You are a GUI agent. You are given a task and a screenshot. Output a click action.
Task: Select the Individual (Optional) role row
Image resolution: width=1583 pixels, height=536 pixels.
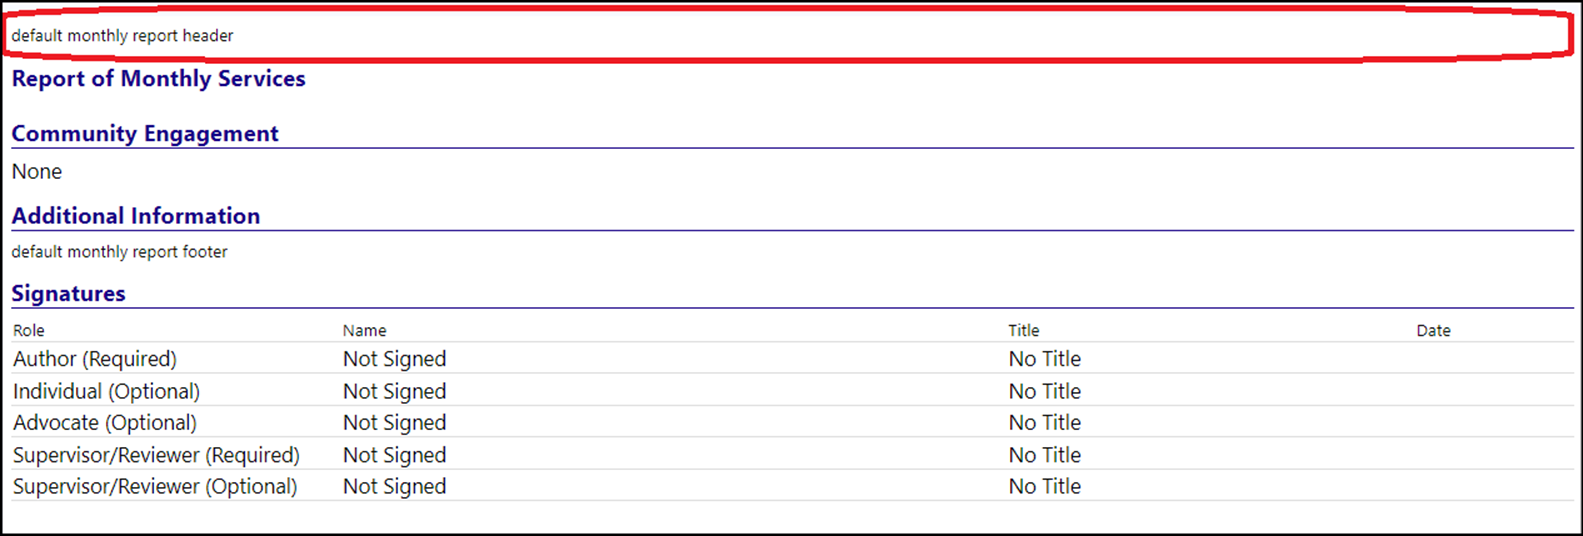[x=792, y=391]
